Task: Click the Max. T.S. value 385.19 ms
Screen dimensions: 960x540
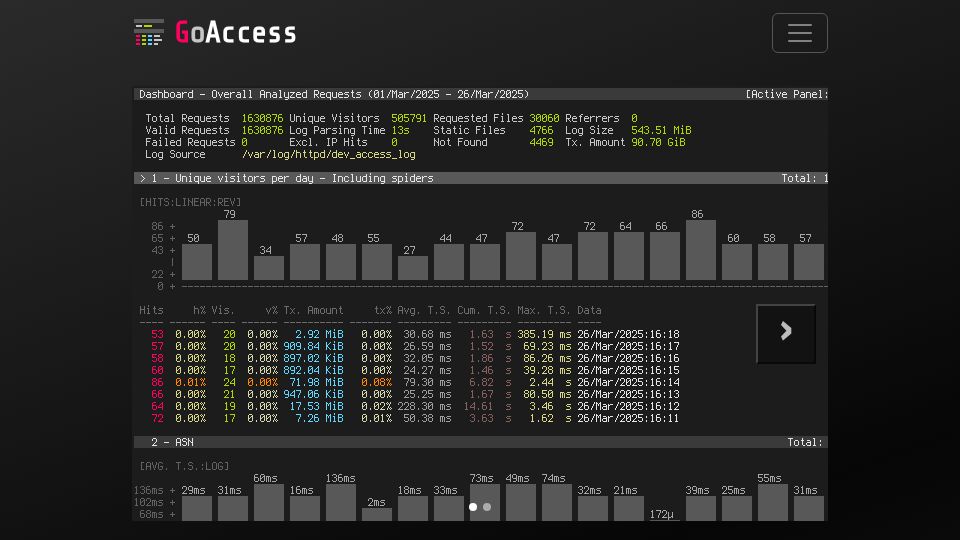Action: point(544,334)
